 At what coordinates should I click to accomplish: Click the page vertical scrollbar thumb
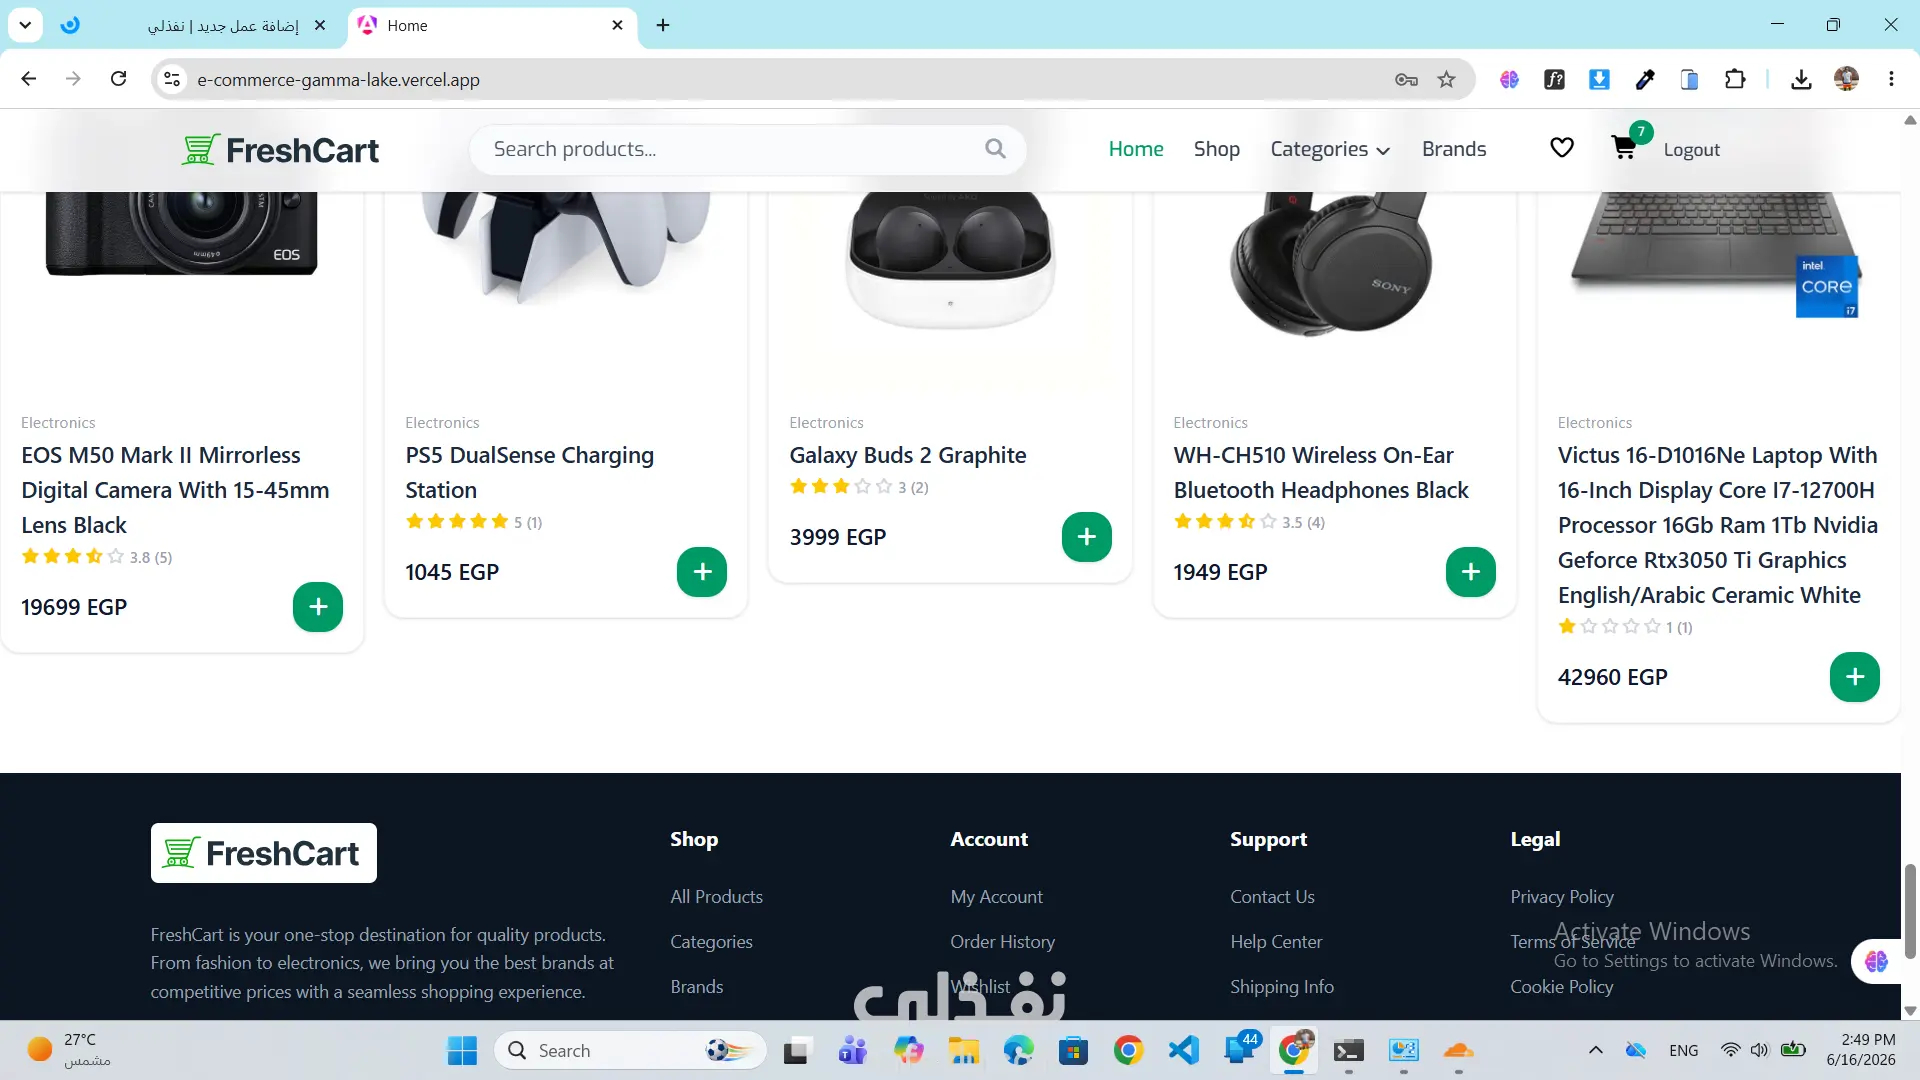click(1910, 911)
